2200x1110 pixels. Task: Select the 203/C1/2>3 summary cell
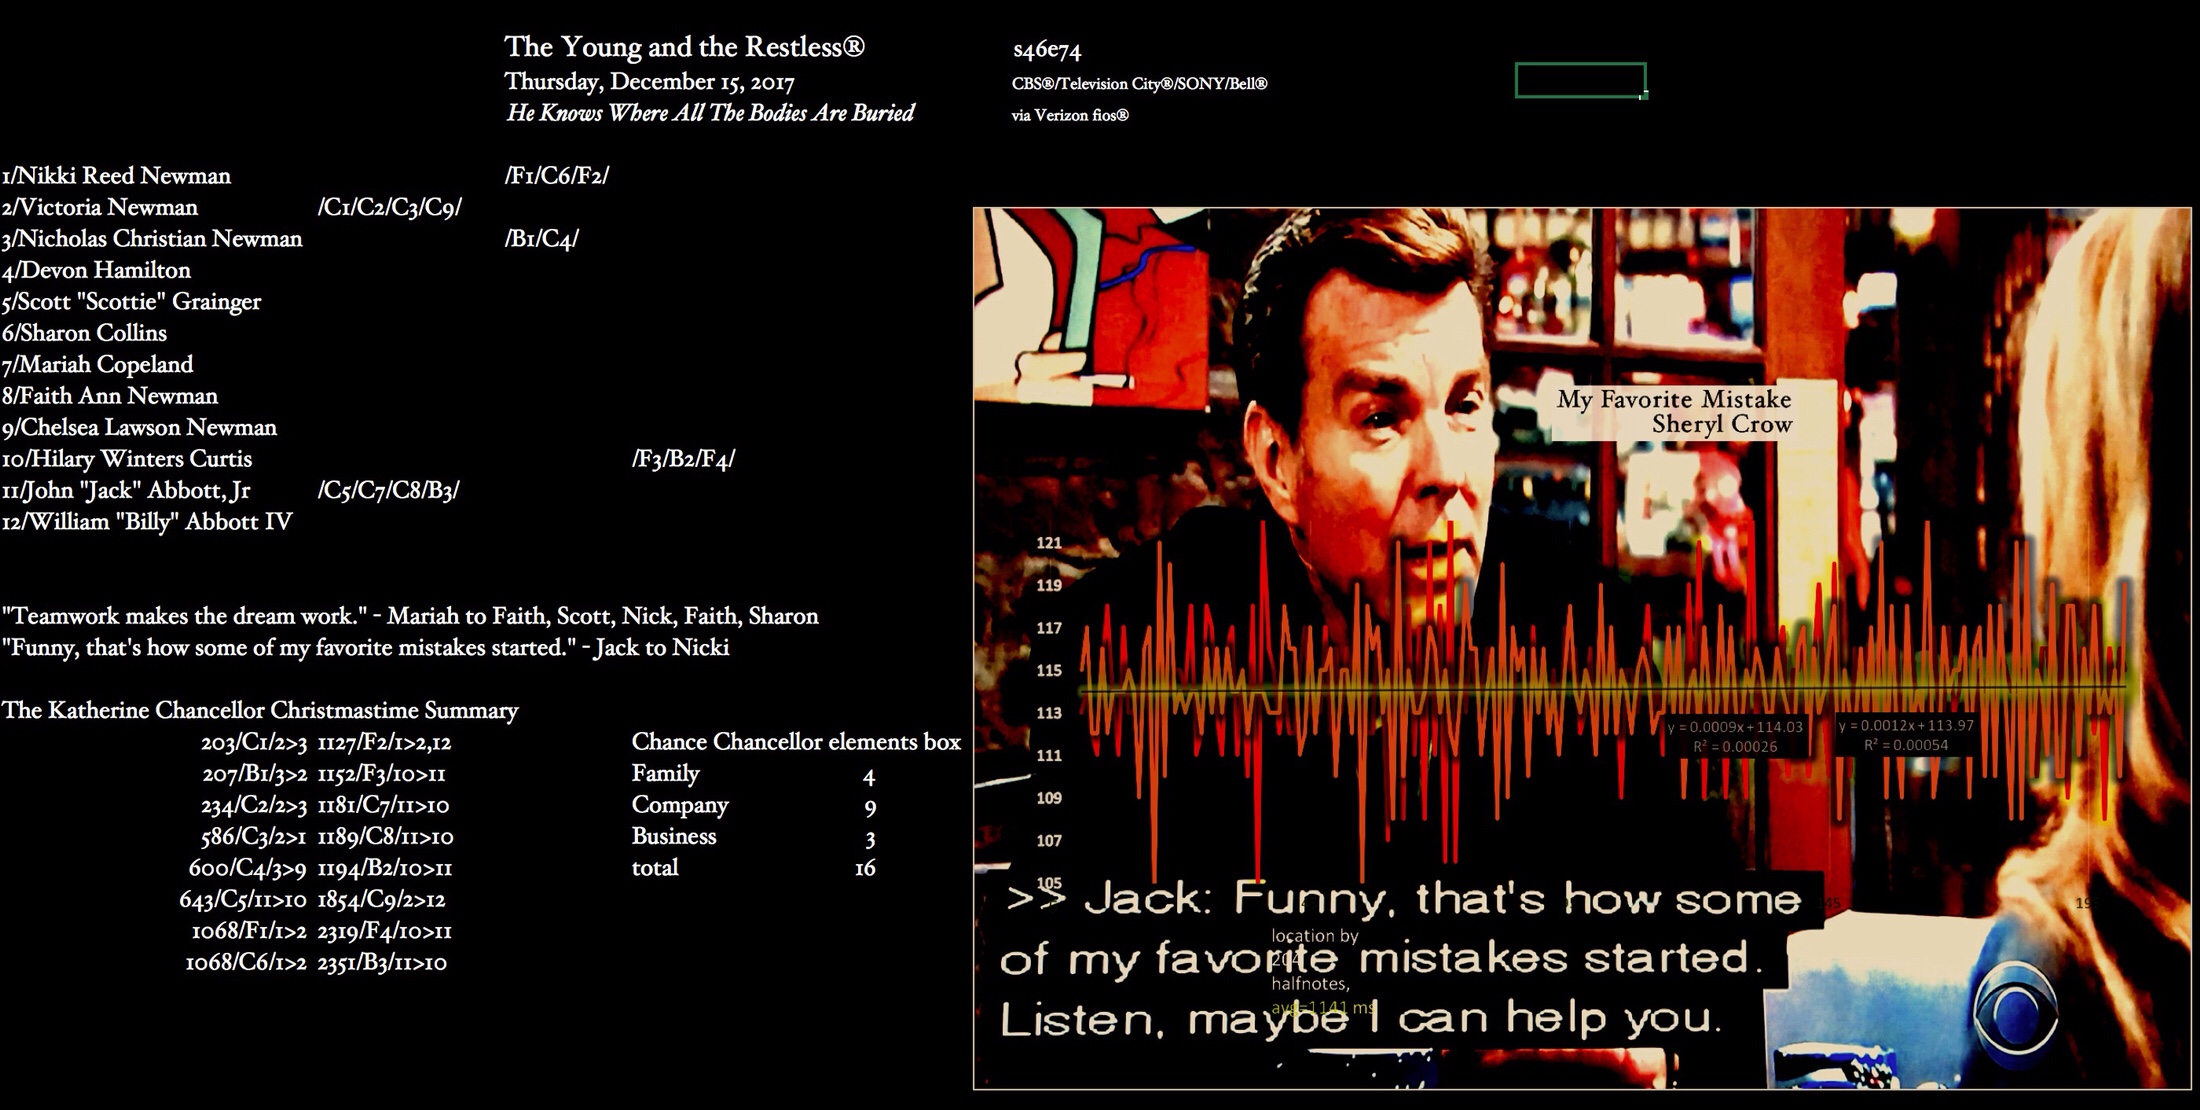coord(254,742)
